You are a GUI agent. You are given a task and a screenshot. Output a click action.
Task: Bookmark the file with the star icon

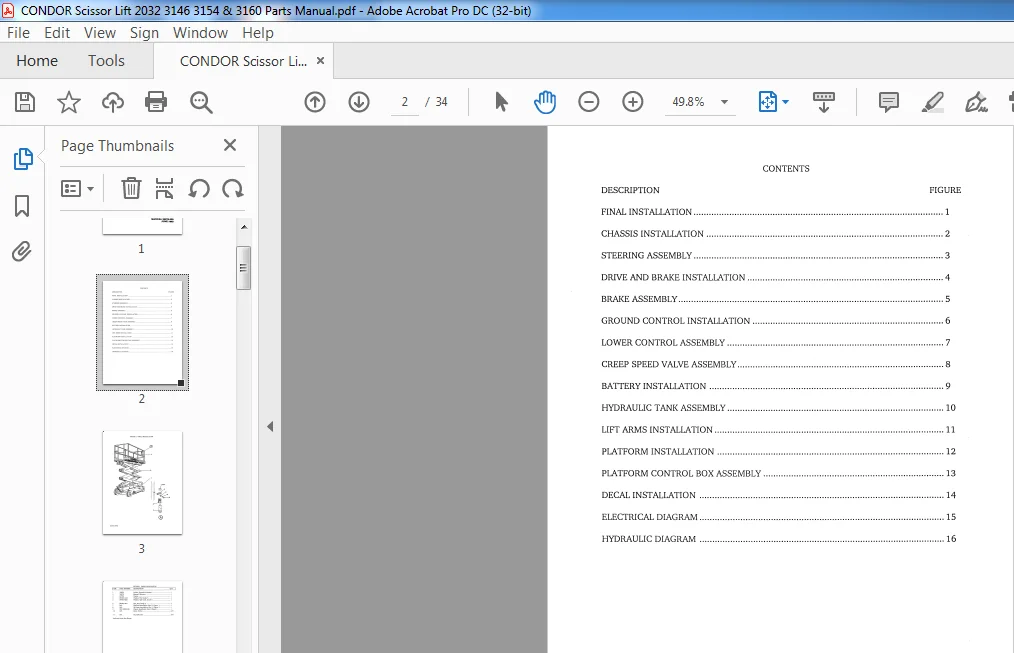[x=69, y=102]
